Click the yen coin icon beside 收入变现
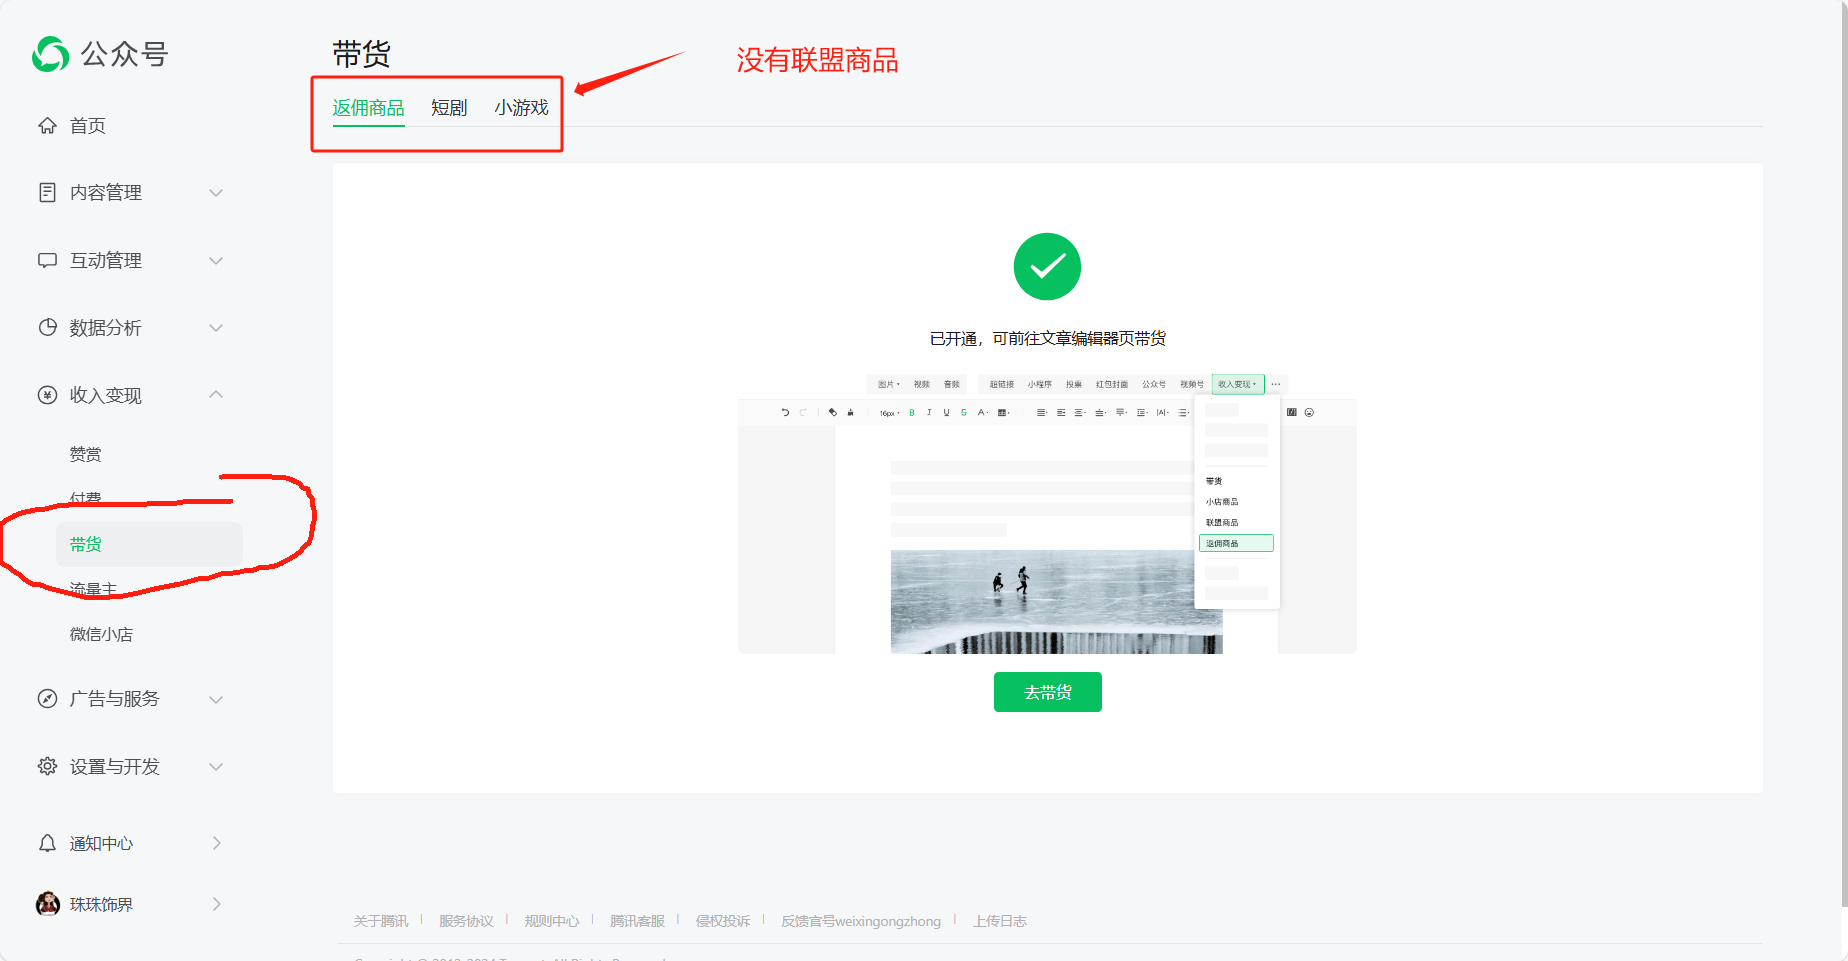This screenshot has height=961, width=1848. (47, 395)
